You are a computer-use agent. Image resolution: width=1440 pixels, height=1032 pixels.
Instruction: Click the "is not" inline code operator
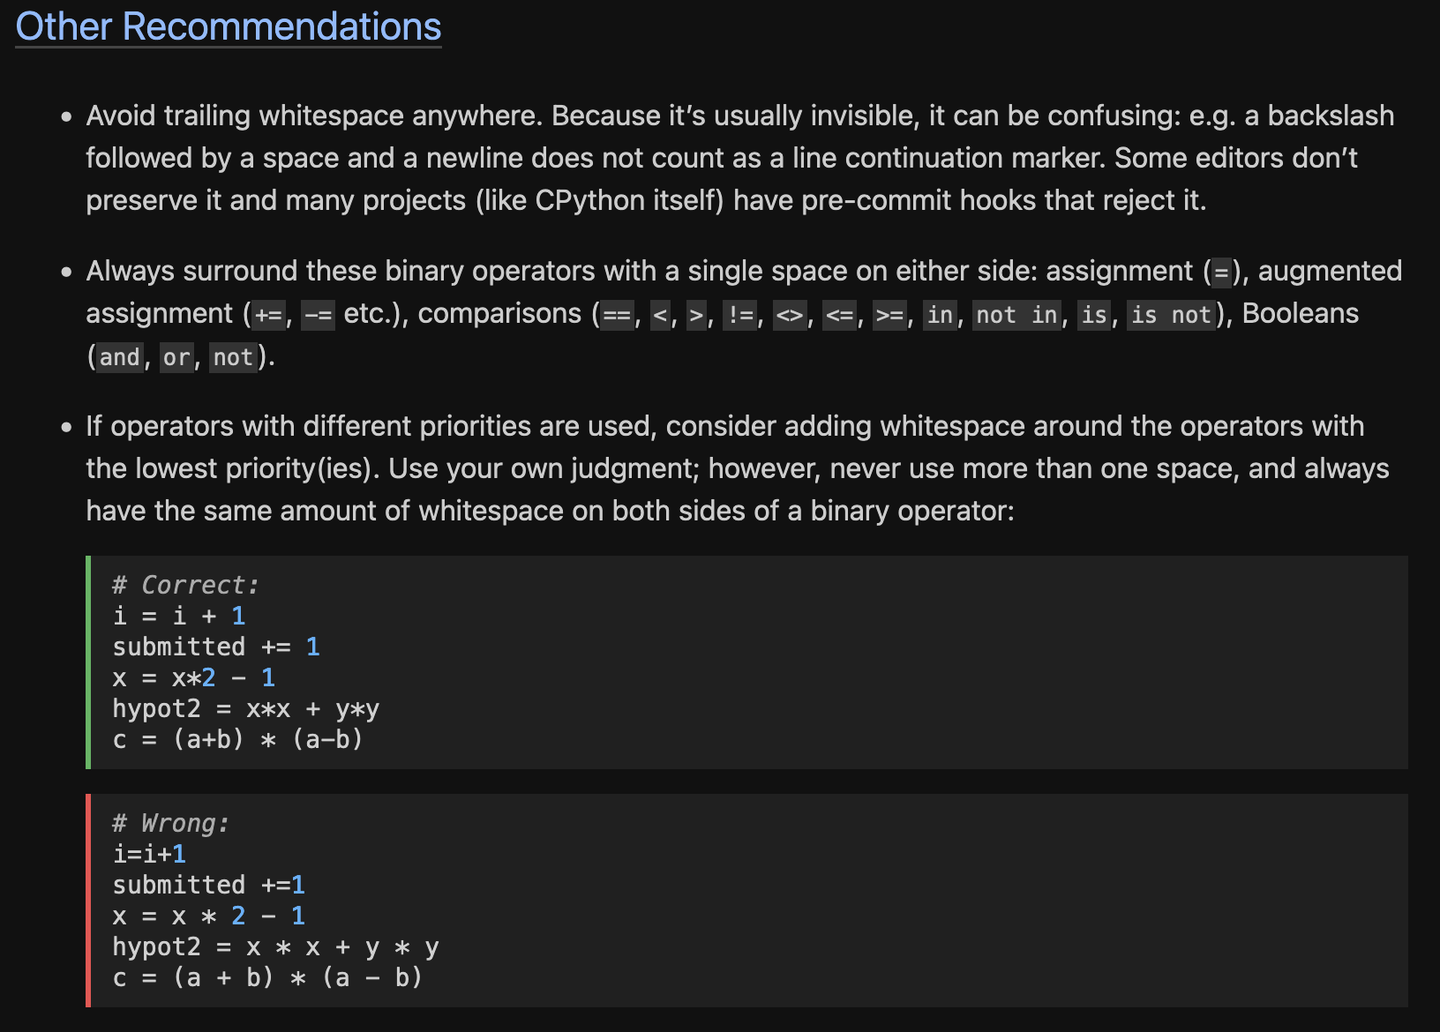point(1169,315)
